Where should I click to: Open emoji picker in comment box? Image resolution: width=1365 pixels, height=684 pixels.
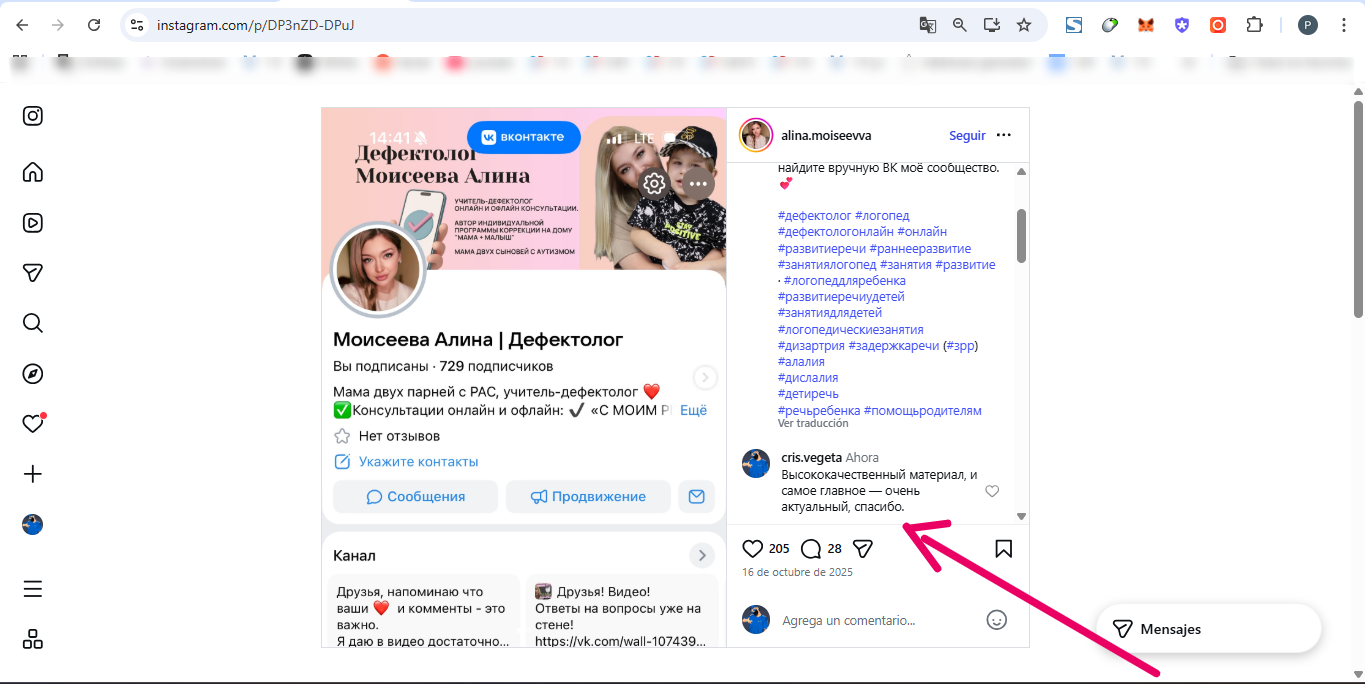point(996,620)
